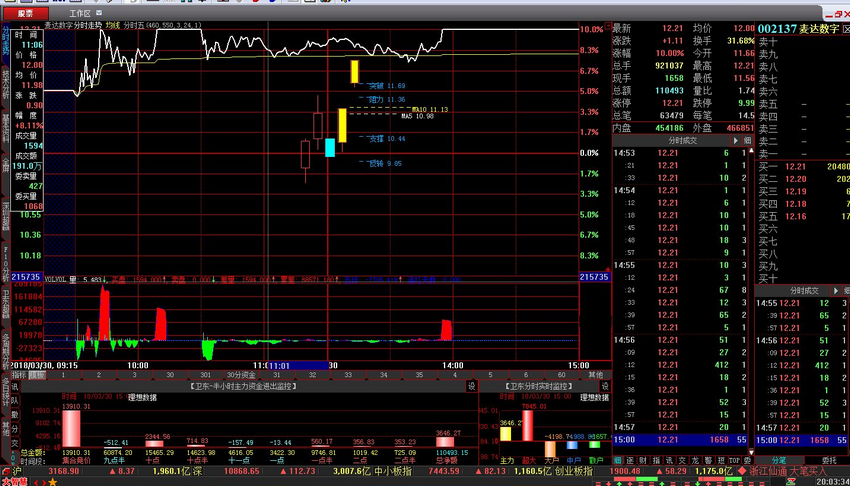The height and width of the screenshot is (486, 850).
Task: Click red left arrow beside 大智慧 logo
Action: click(x=36, y=482)
